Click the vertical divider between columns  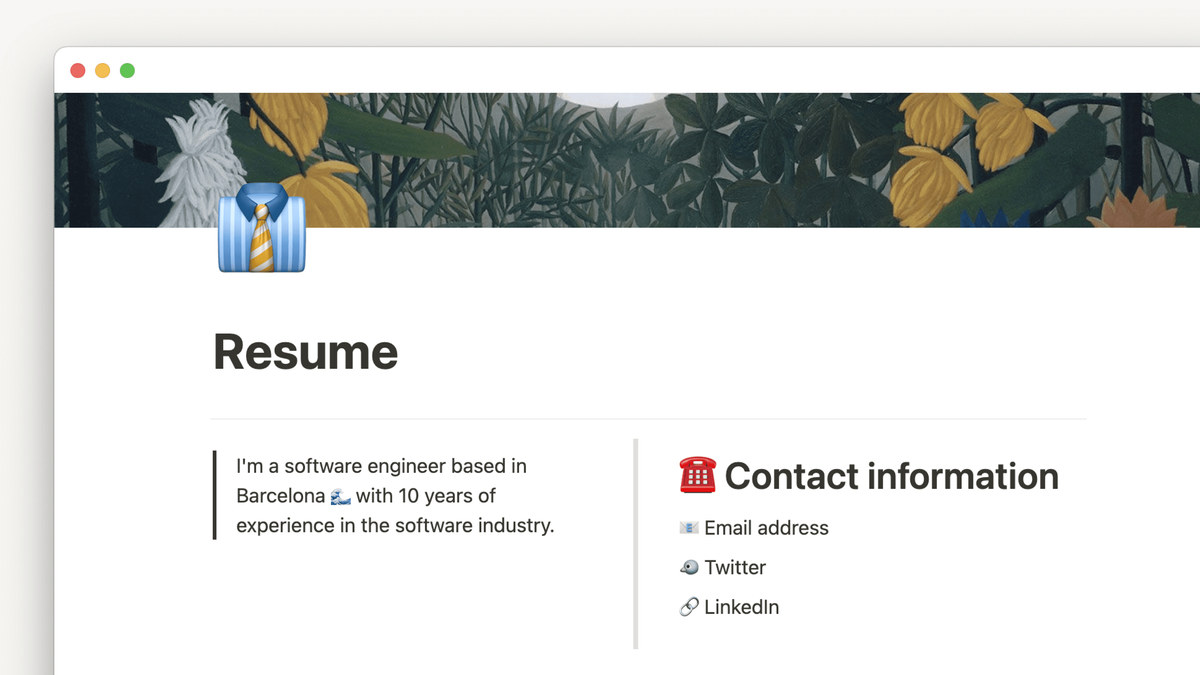636,544
